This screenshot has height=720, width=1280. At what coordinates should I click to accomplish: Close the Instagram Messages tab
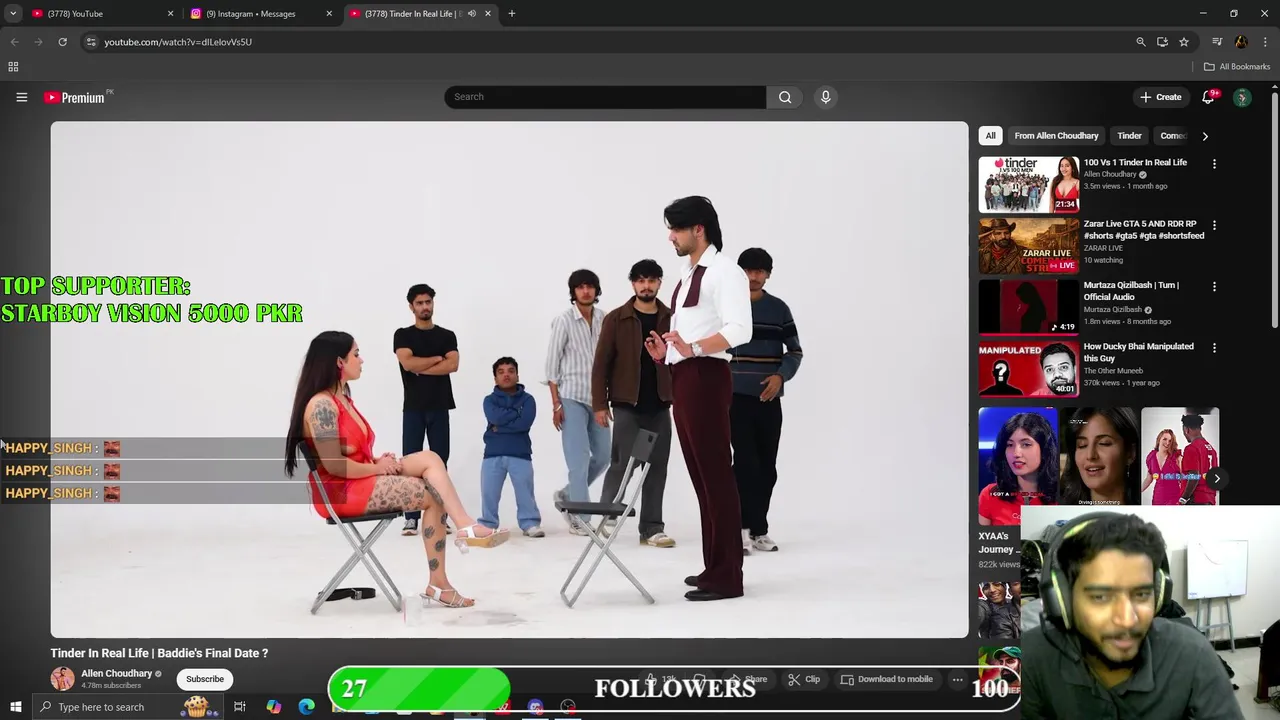(329, 14)
